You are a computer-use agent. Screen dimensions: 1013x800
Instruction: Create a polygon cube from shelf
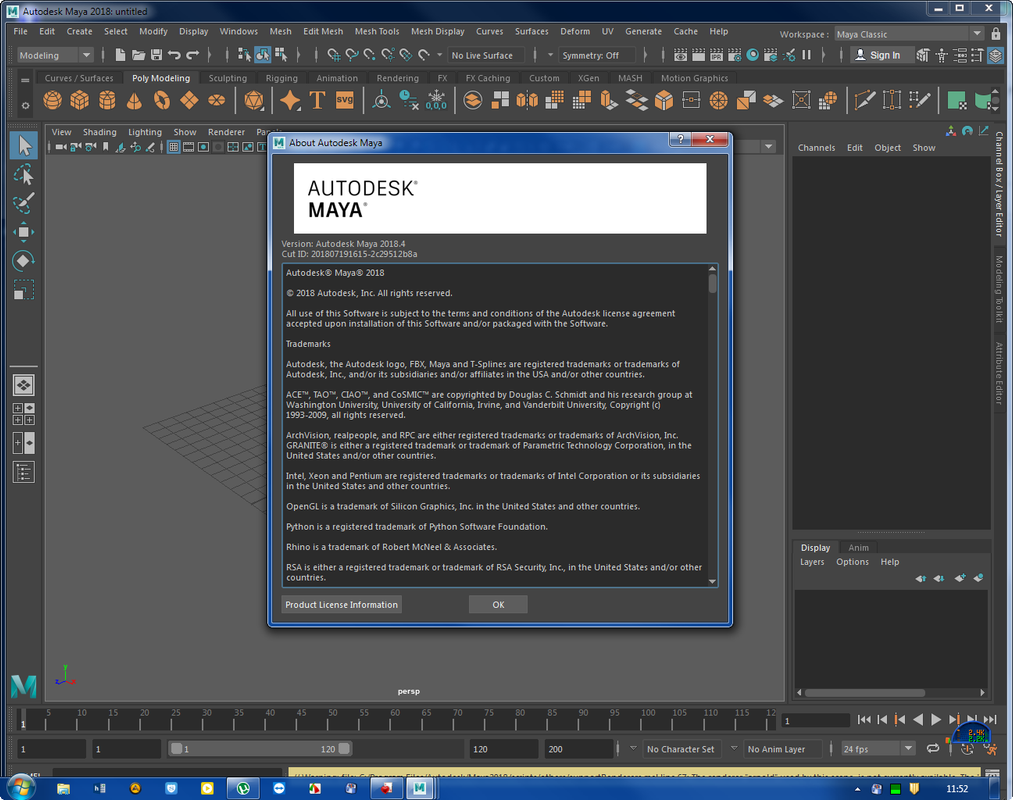(79, 100)
